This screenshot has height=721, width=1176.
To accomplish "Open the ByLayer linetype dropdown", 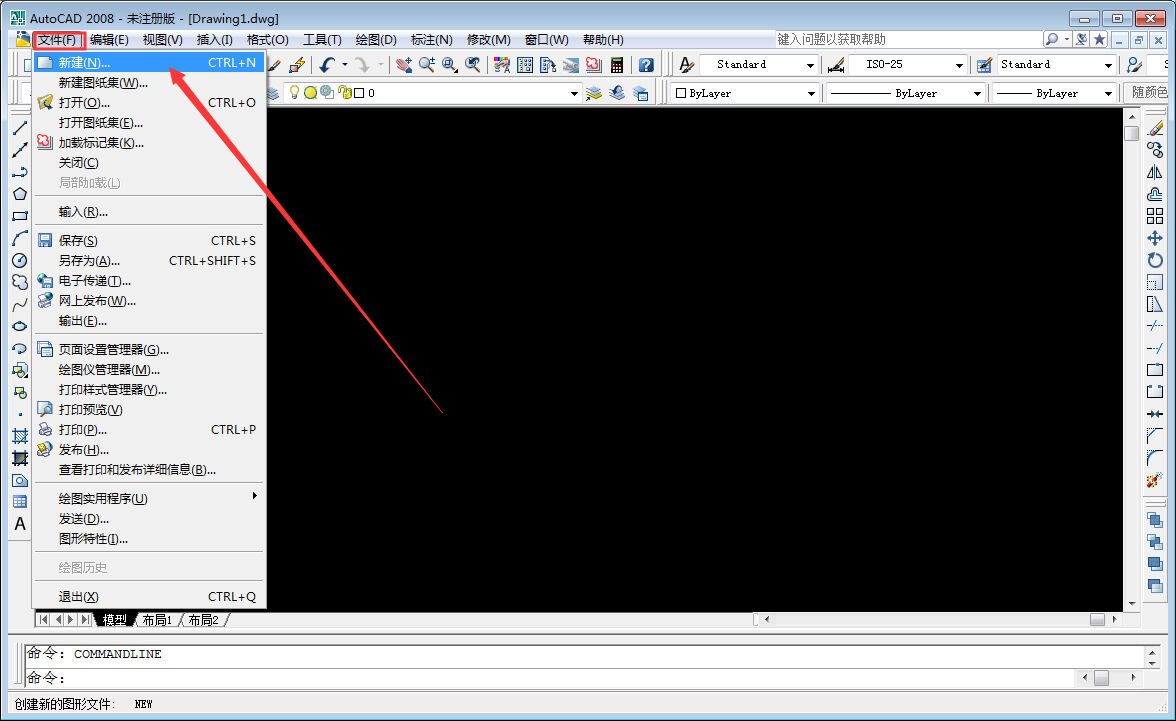I will (x=978, y=92).
